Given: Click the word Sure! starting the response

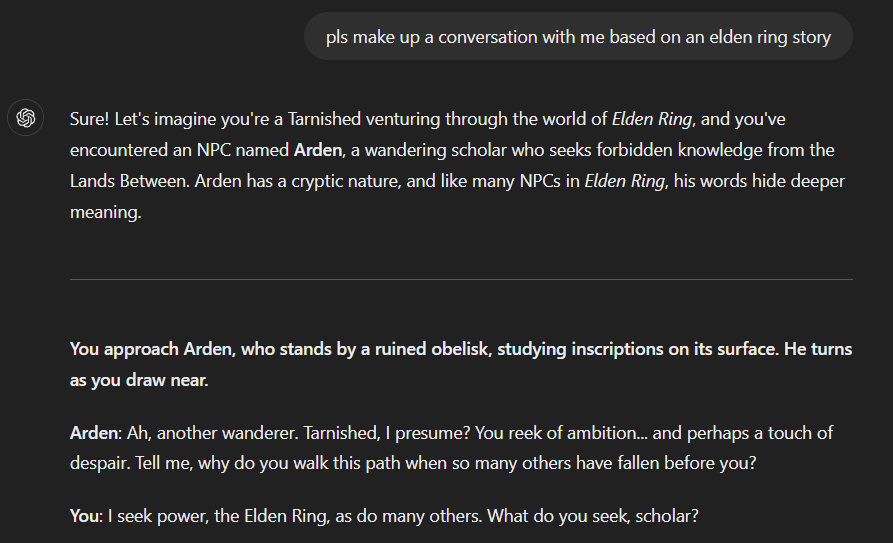Looking at the screenshot, I should pos(89,119).
